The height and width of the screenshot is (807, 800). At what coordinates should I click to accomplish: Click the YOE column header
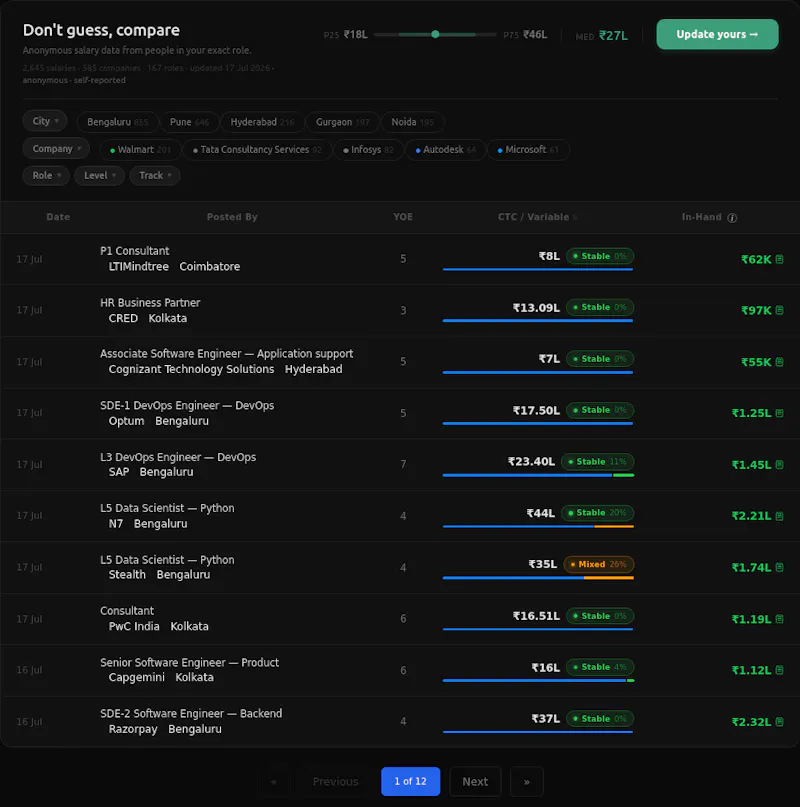coord(403,217)
